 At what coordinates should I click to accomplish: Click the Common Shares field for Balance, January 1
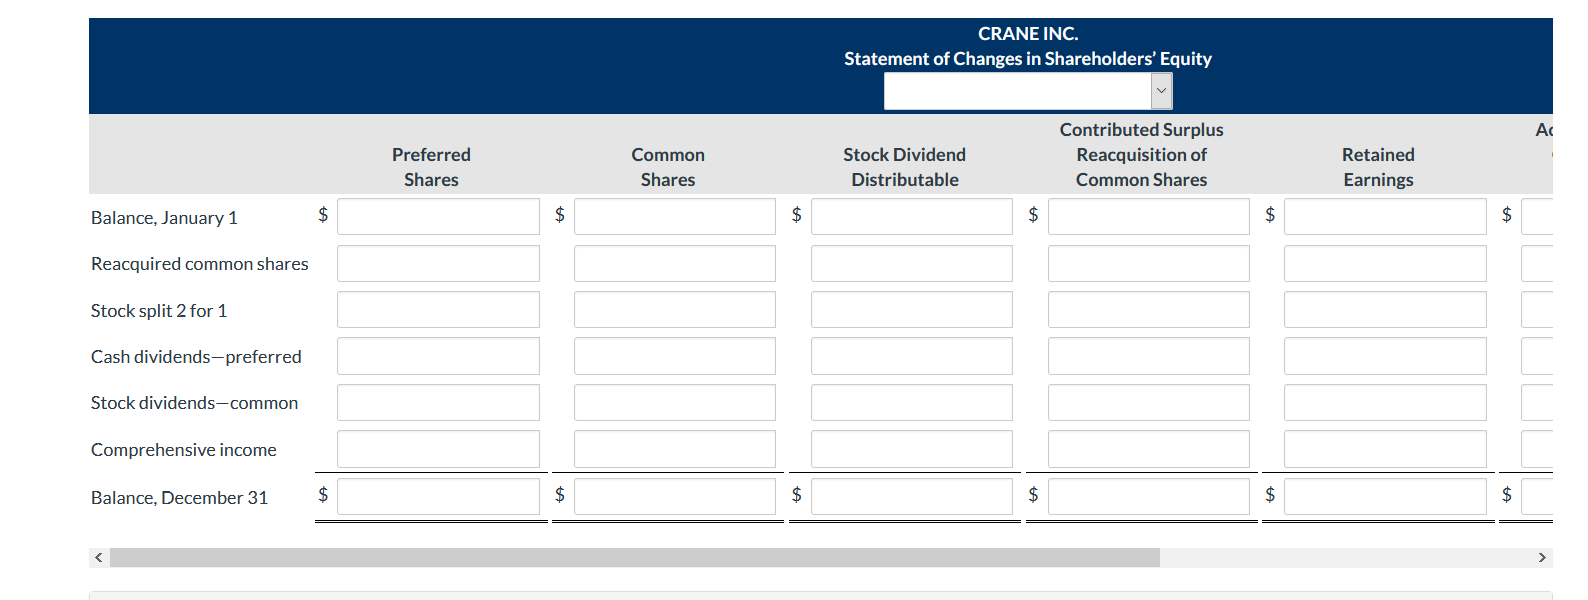point(675,216)
